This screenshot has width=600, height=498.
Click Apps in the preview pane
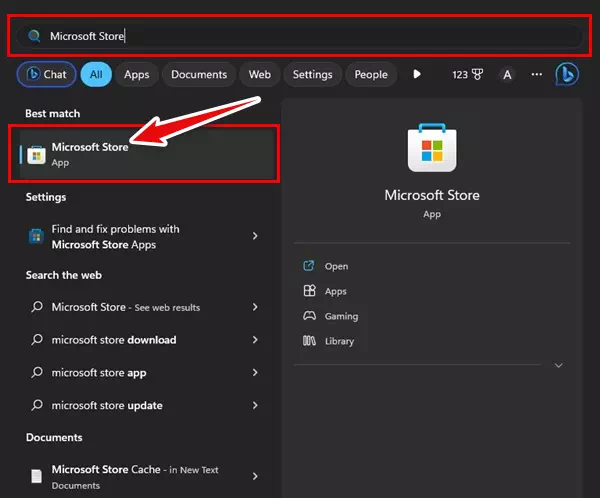(x=336, y=292)
